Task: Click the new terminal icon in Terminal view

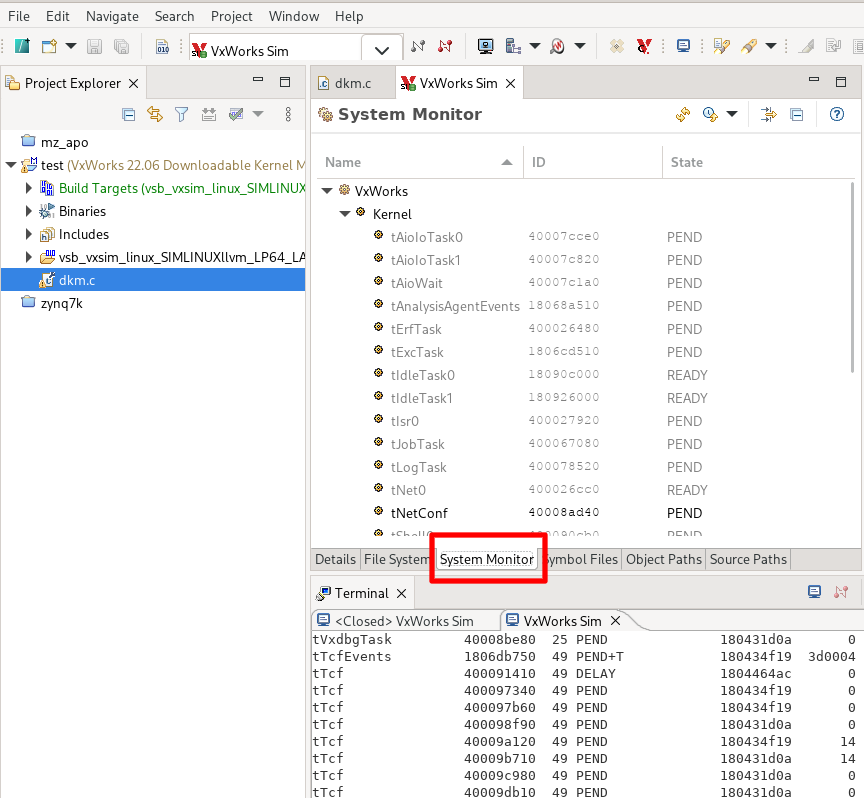Action: 814,592
